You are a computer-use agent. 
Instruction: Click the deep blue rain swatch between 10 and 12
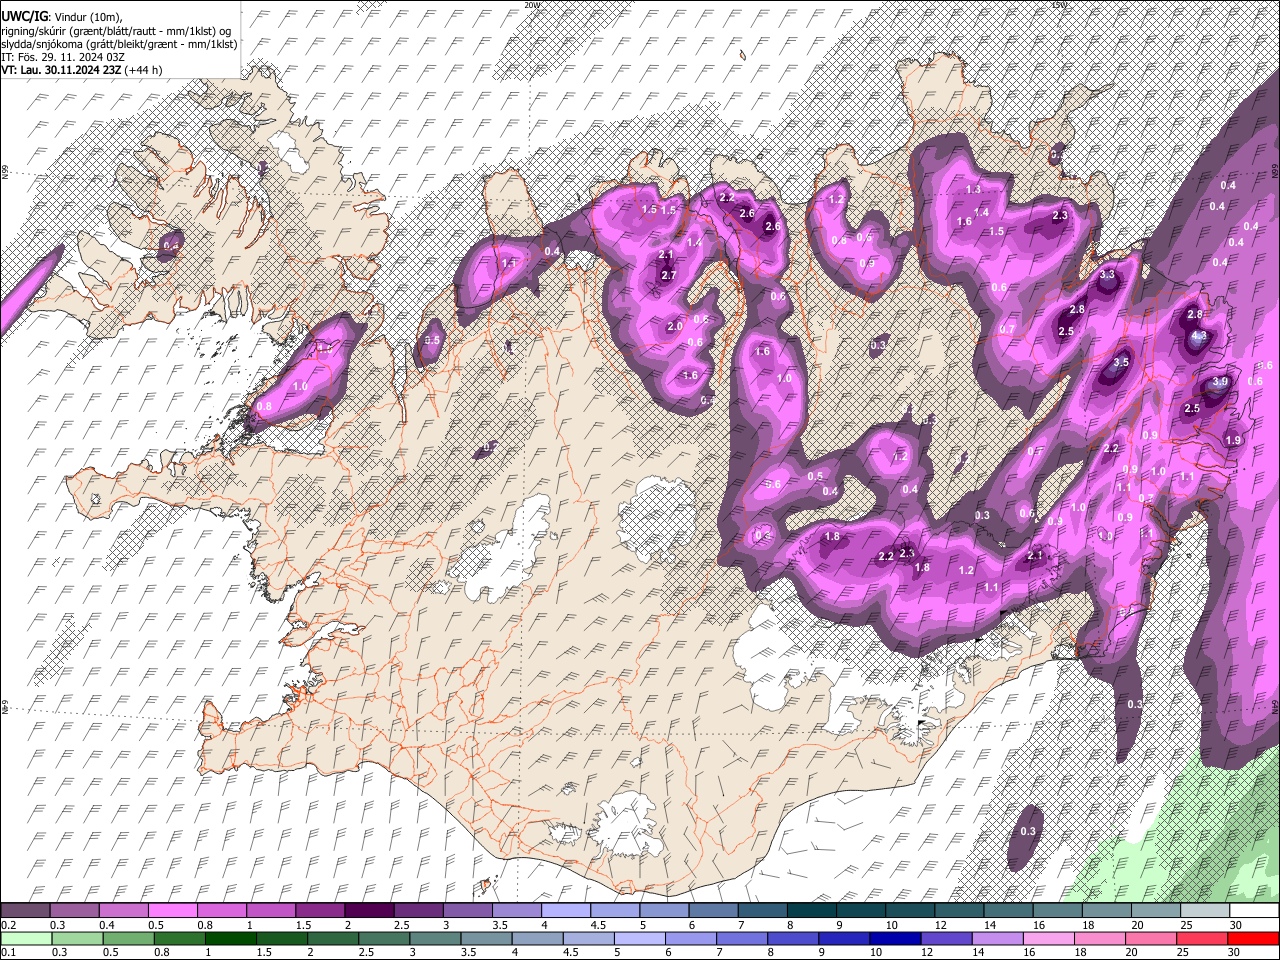(x=895, y=938)
